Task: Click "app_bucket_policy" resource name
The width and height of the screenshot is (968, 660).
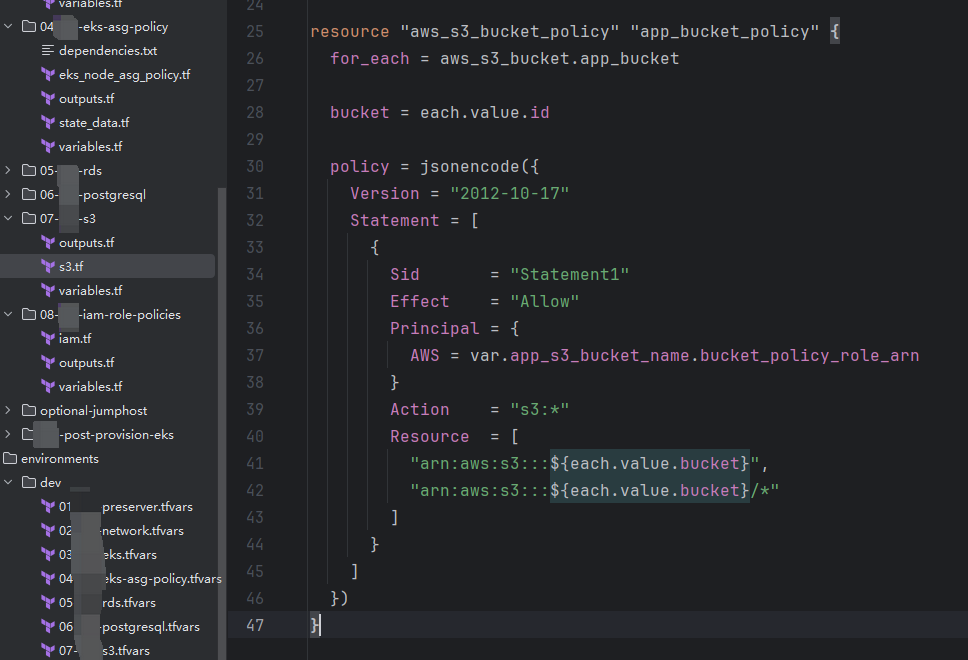Action: (725, 31)
